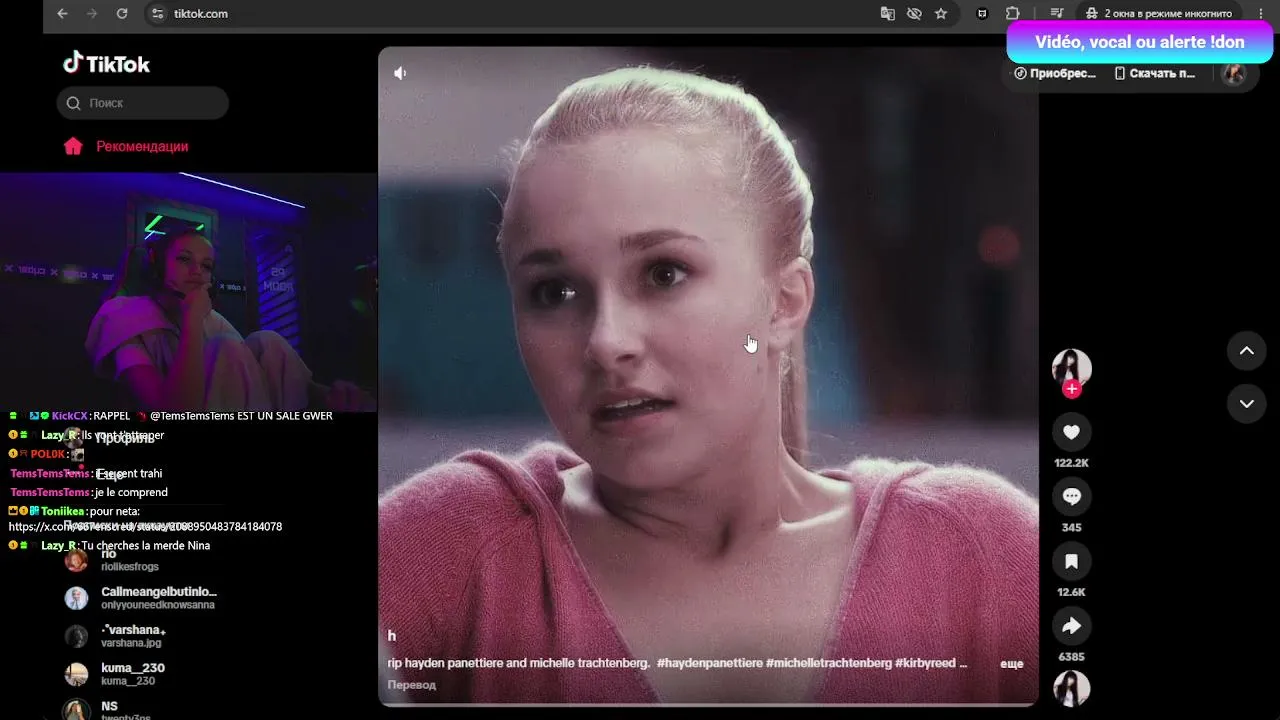Click the Callmeangelbutinlo avatar
The width and height of the screenshot is (1280, 720).
coord(76,598)
